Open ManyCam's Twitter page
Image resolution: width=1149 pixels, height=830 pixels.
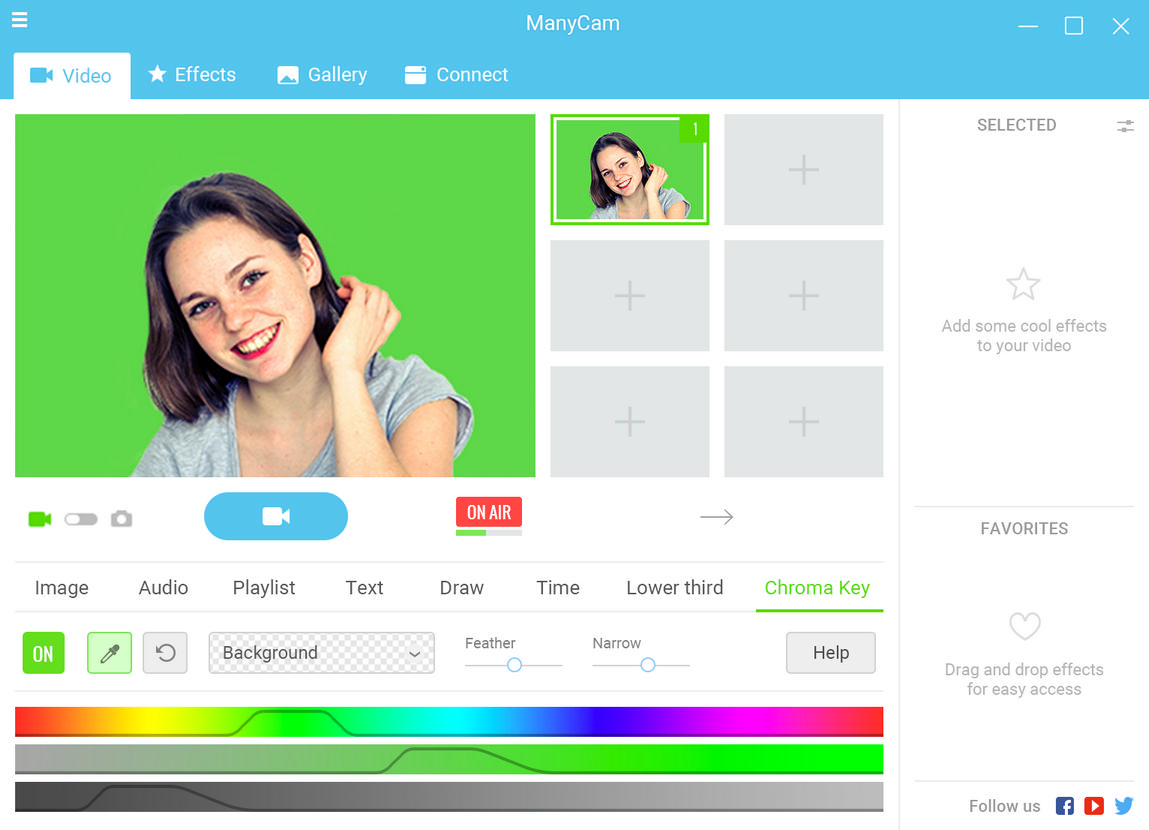[1124, 806]
